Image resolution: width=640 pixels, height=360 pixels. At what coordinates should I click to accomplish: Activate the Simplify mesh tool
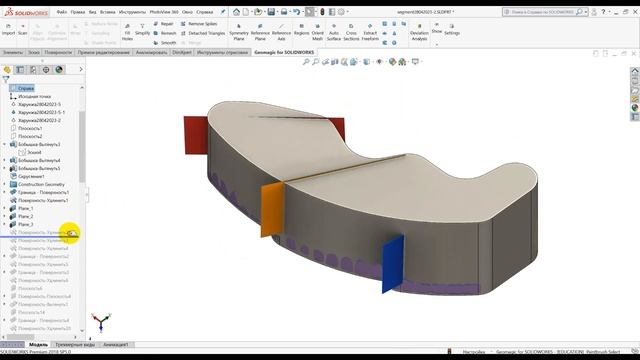(x=142, y=29)
